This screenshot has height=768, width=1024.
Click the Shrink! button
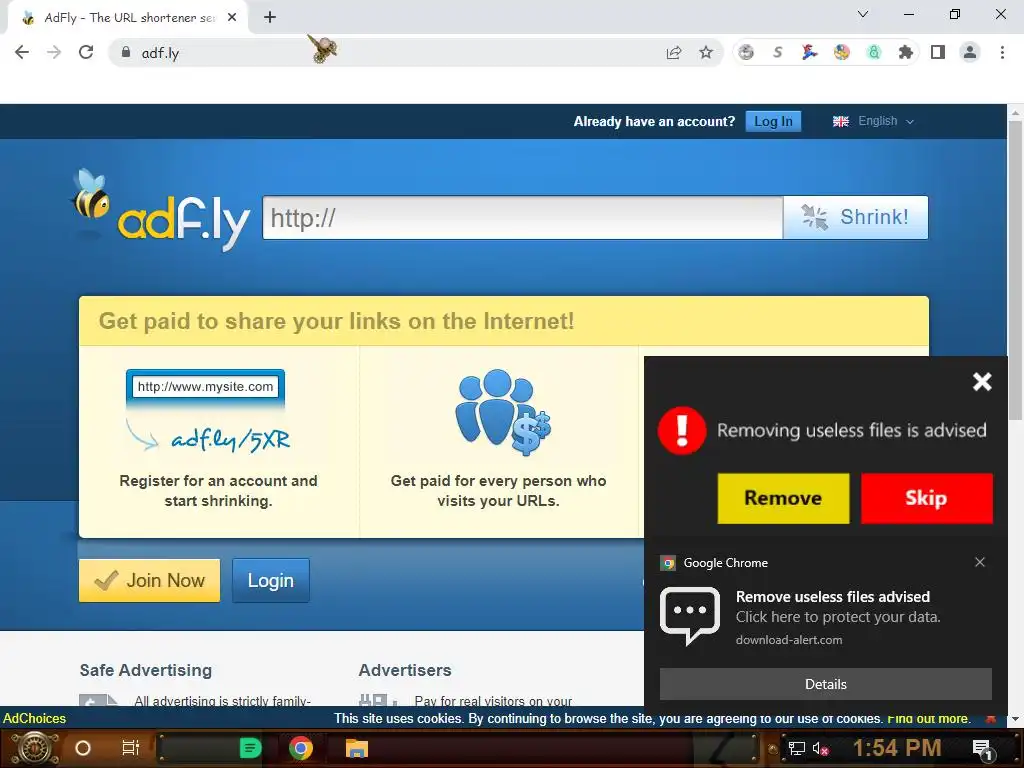(x=856, y=217)
